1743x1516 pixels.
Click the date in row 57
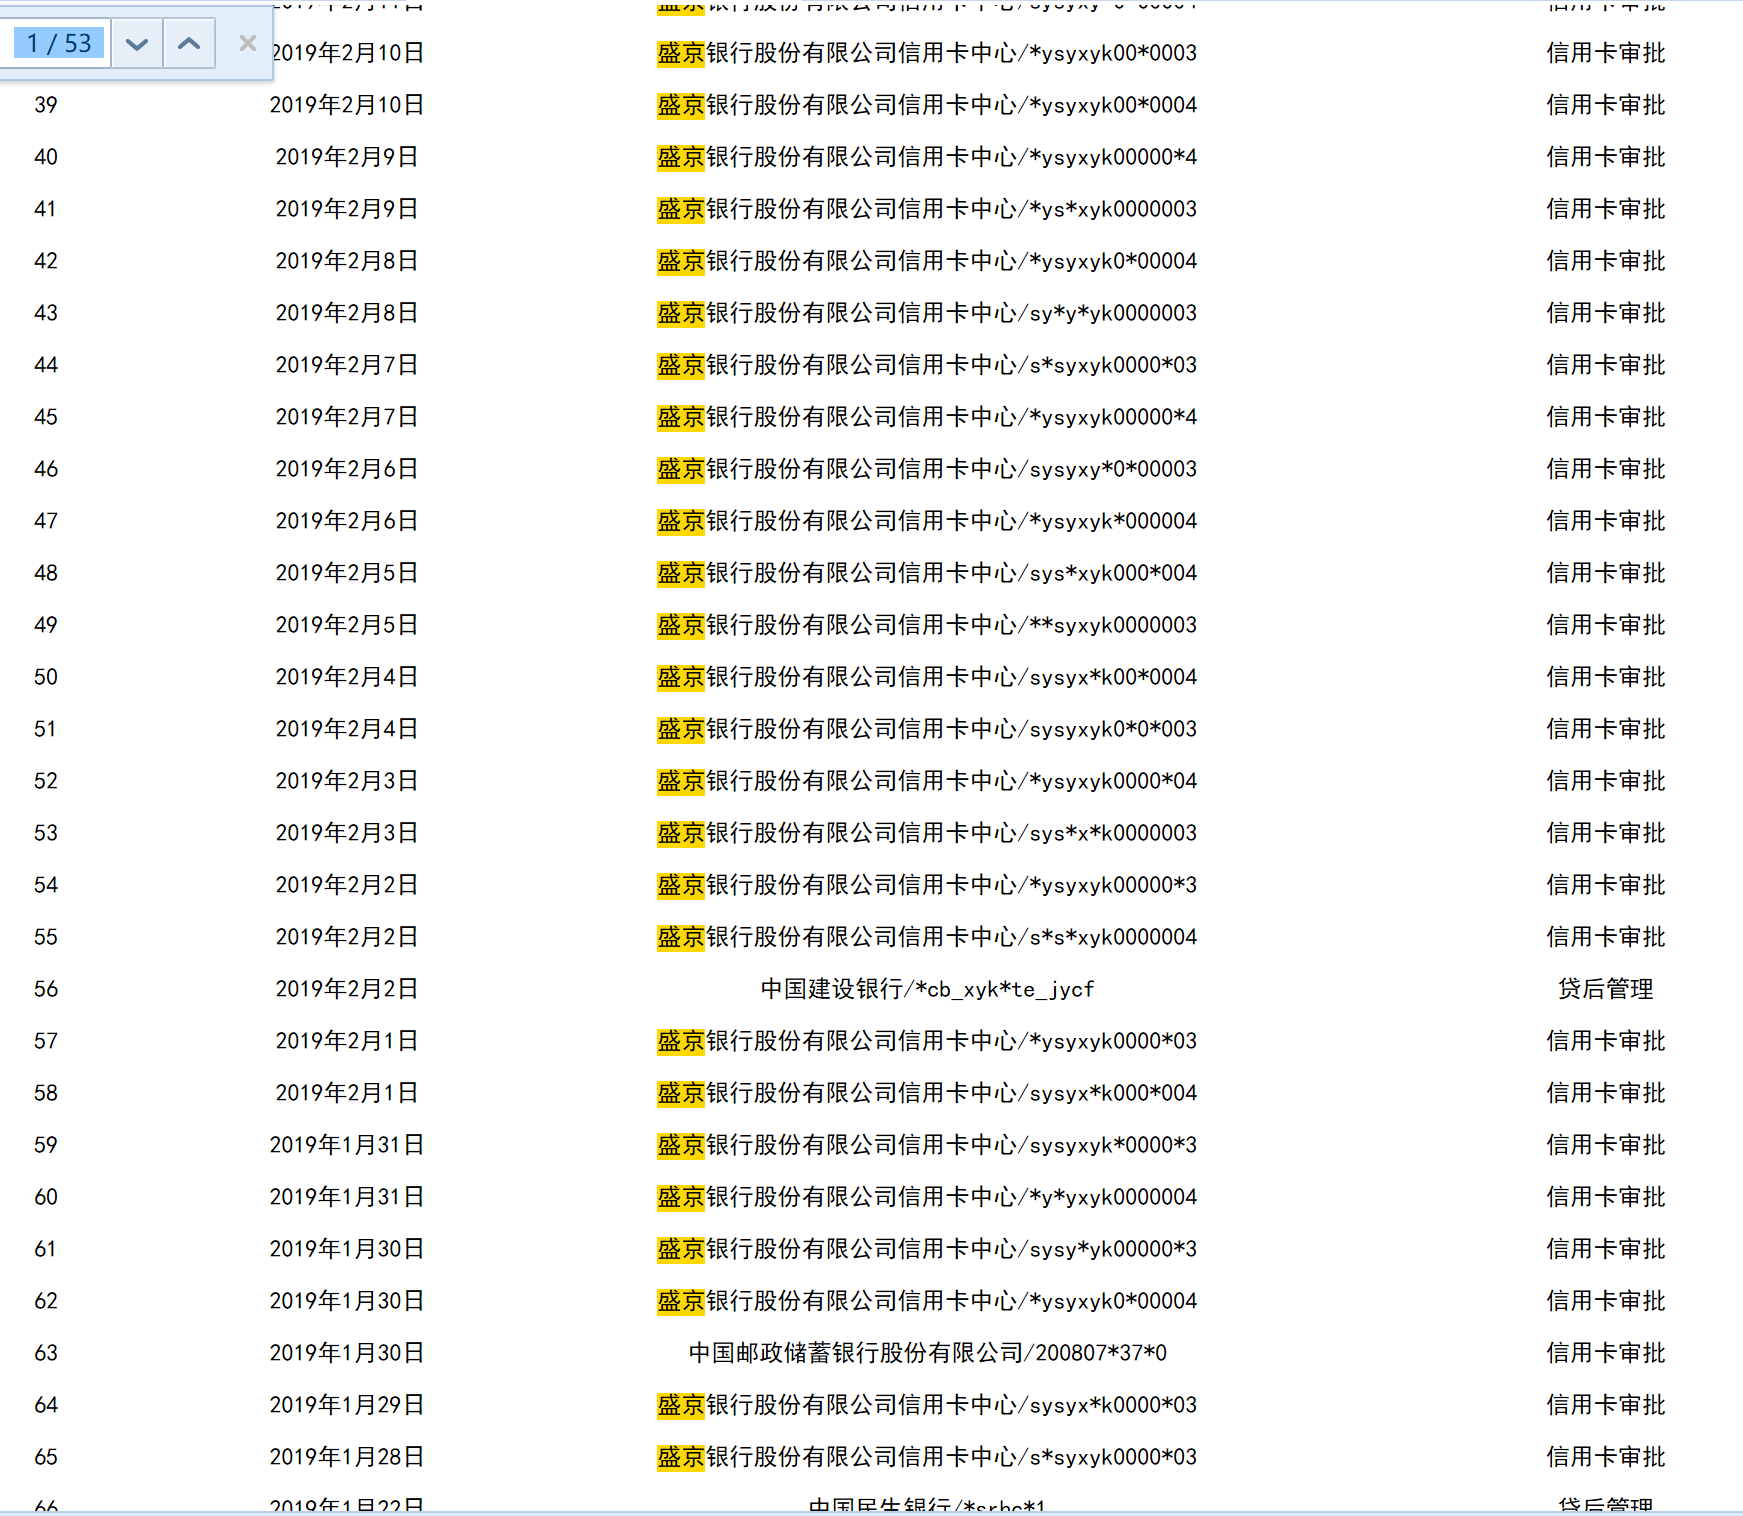click(x=347, y=1041)
